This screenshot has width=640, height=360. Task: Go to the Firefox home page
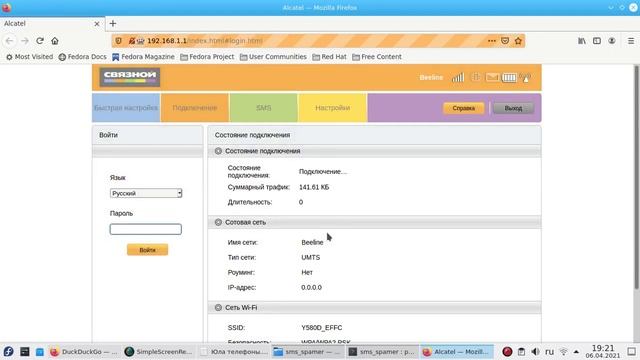click(55, 41)
